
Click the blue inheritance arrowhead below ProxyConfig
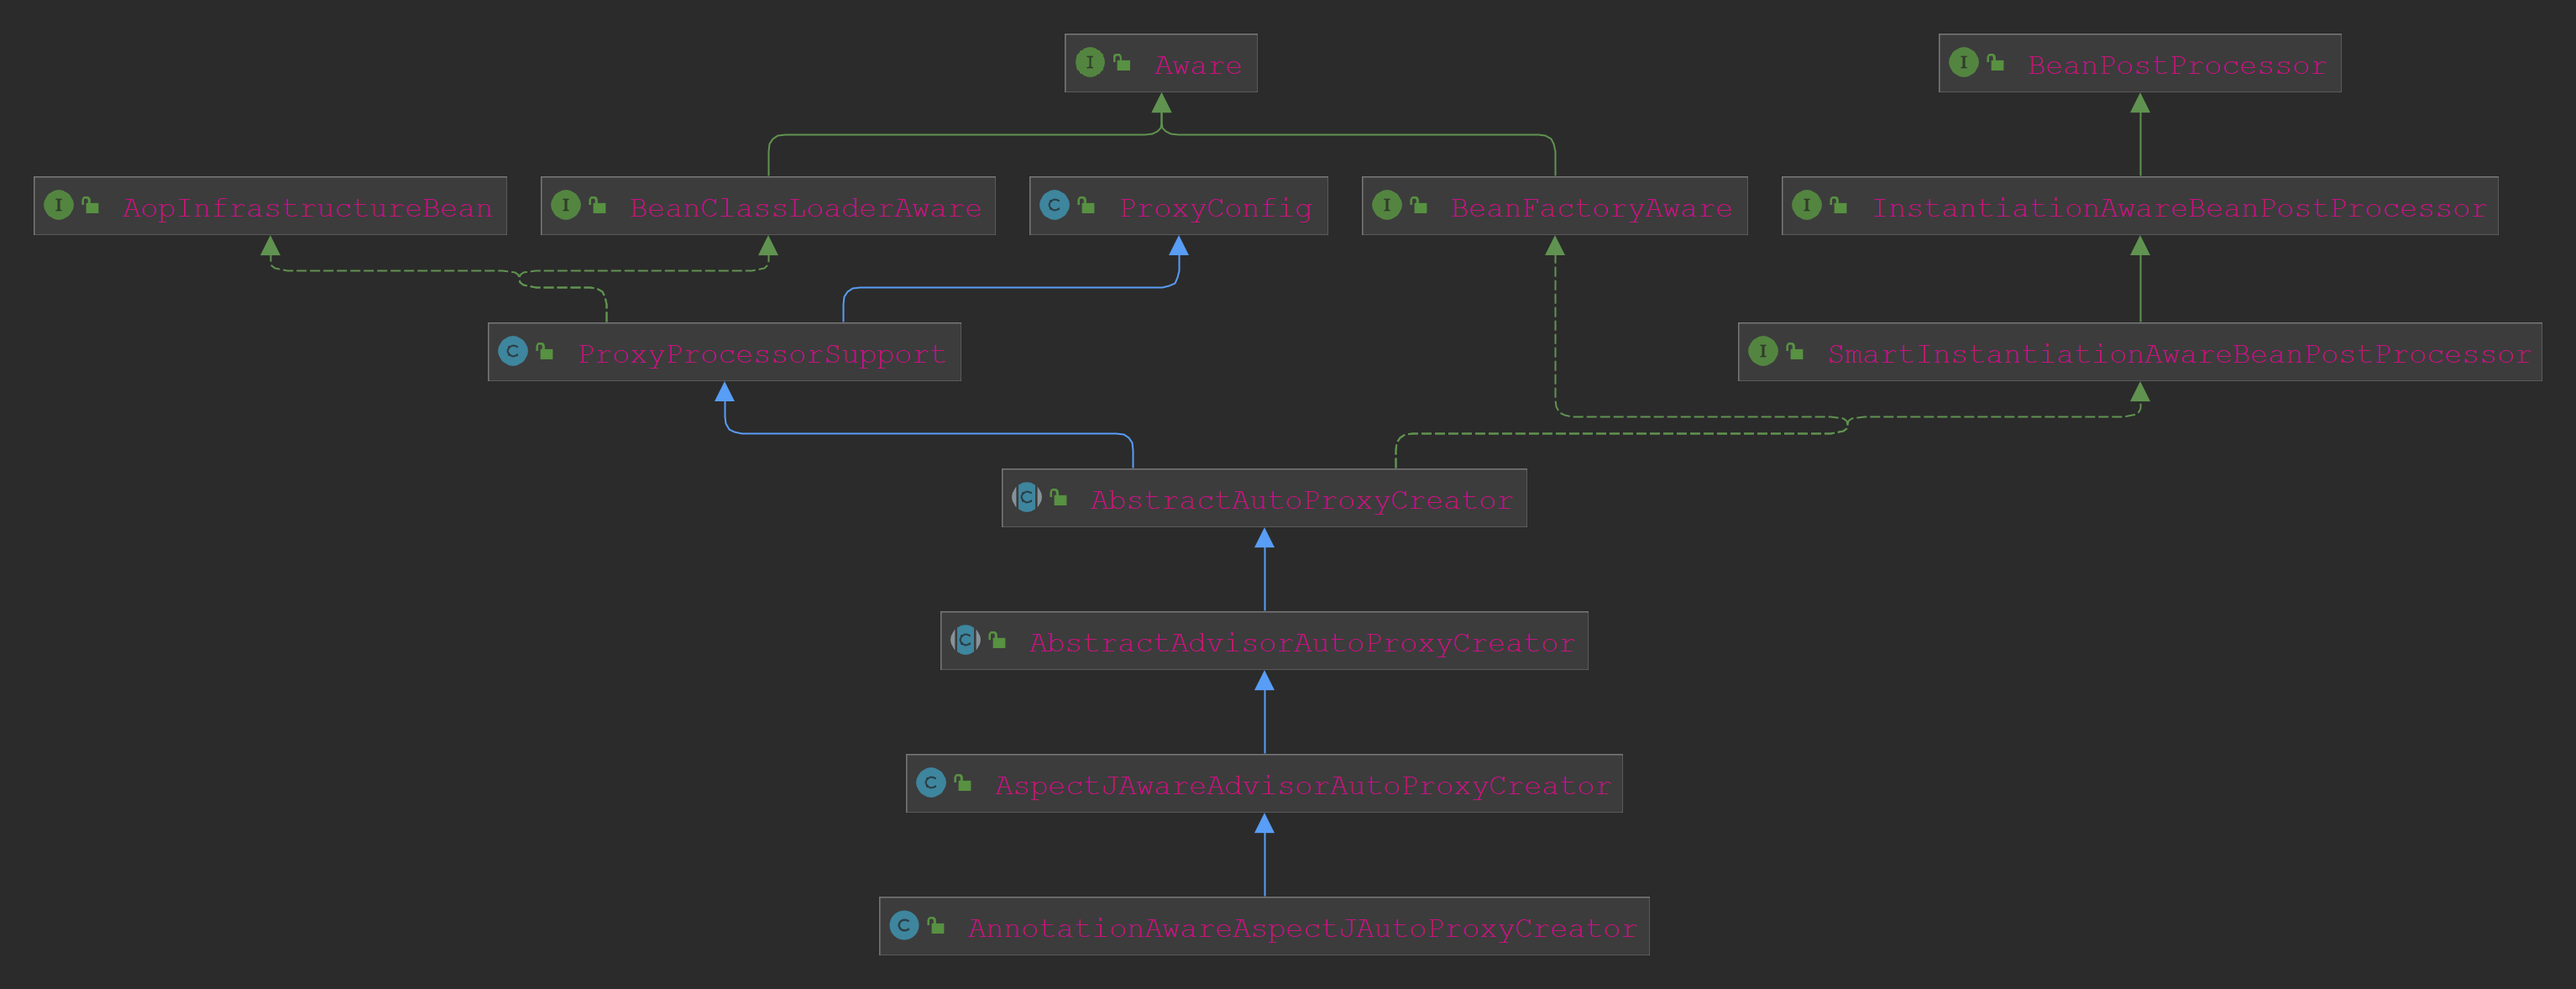1179,246
